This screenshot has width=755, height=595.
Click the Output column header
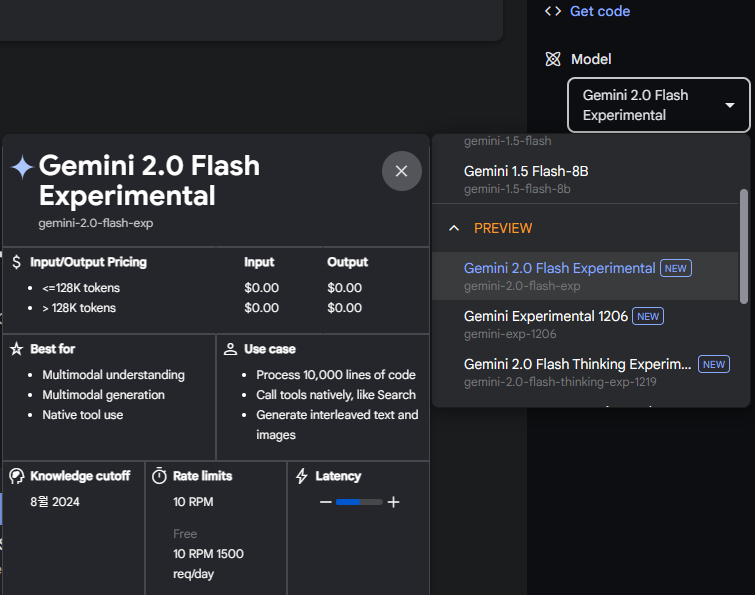pos(348,262)
